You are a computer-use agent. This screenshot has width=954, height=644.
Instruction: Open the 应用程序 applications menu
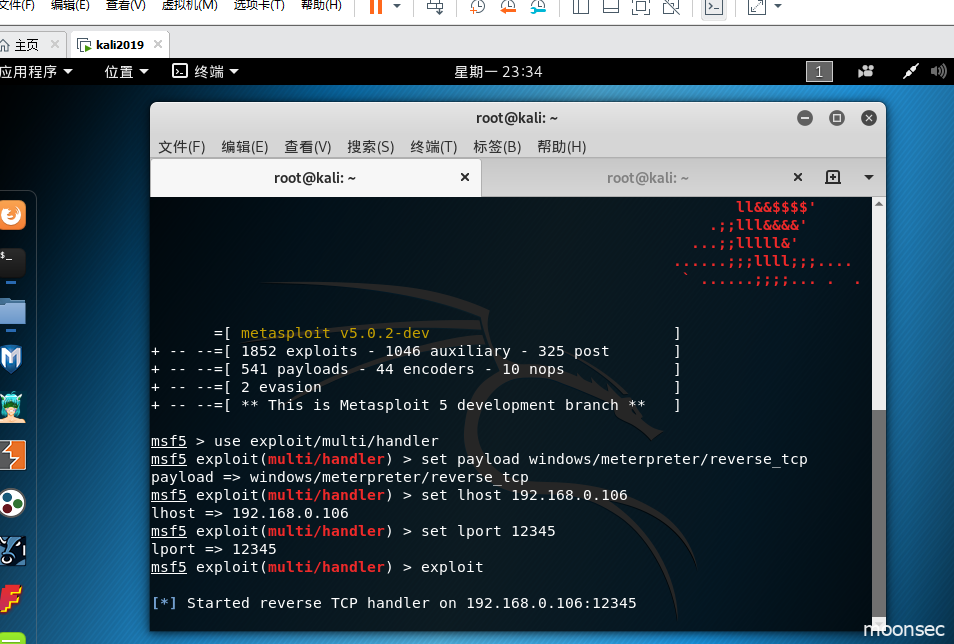pyautogui.click(x=36, y=72)
